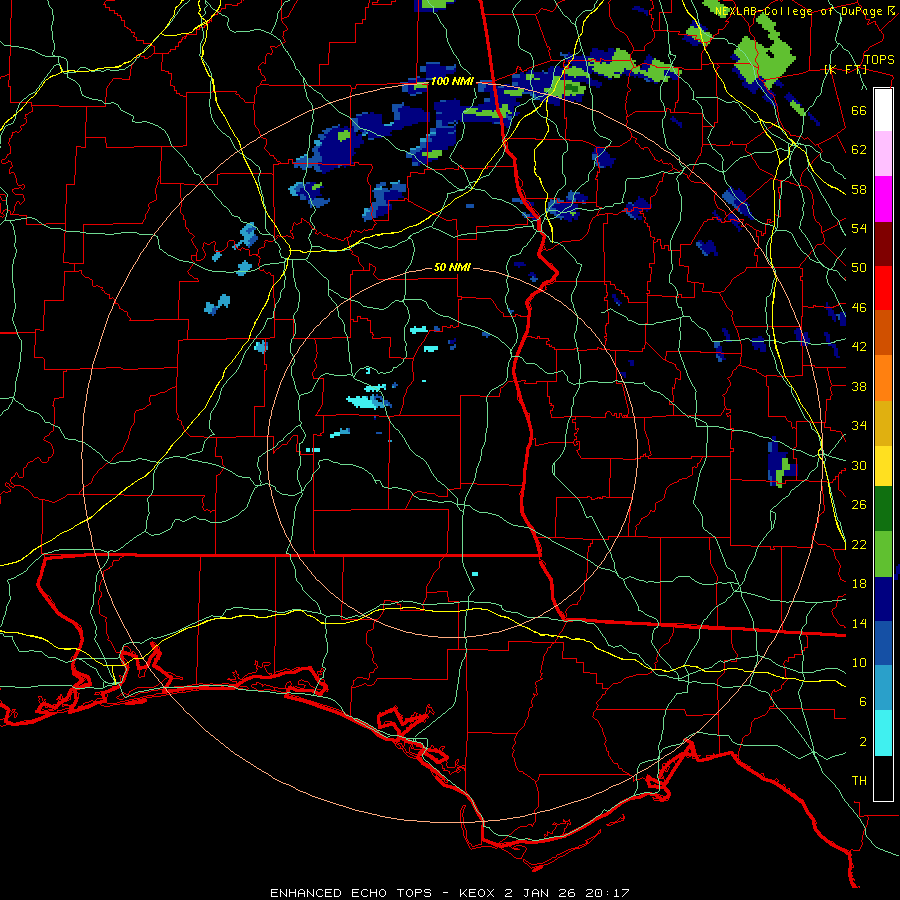Click the medium blue legend swatch
Image resolution: width=900 pixels, height=900 pixels.
[883, 643]
